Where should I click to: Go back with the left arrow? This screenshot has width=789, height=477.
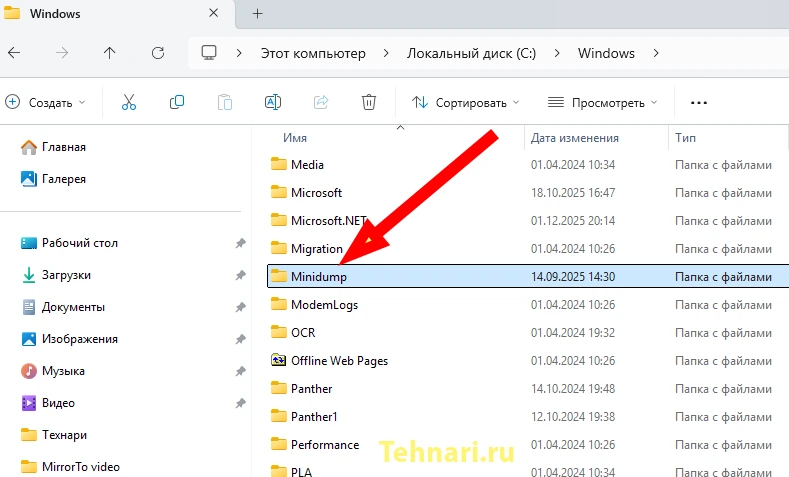[14, 53]
